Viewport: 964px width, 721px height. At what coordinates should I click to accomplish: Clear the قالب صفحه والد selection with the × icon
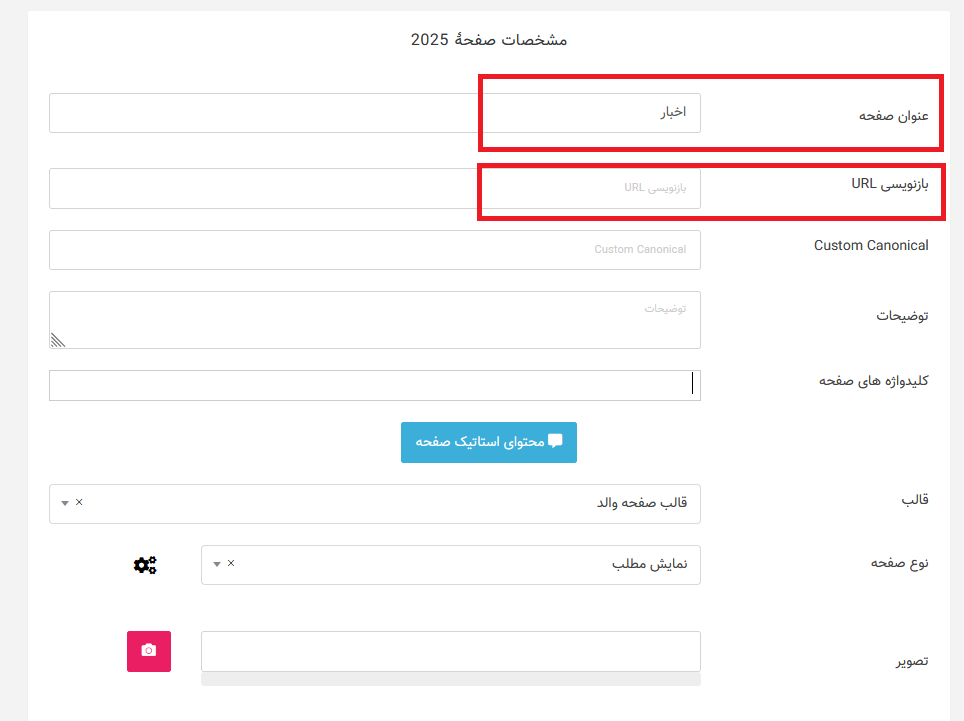[x=78, y=502]
